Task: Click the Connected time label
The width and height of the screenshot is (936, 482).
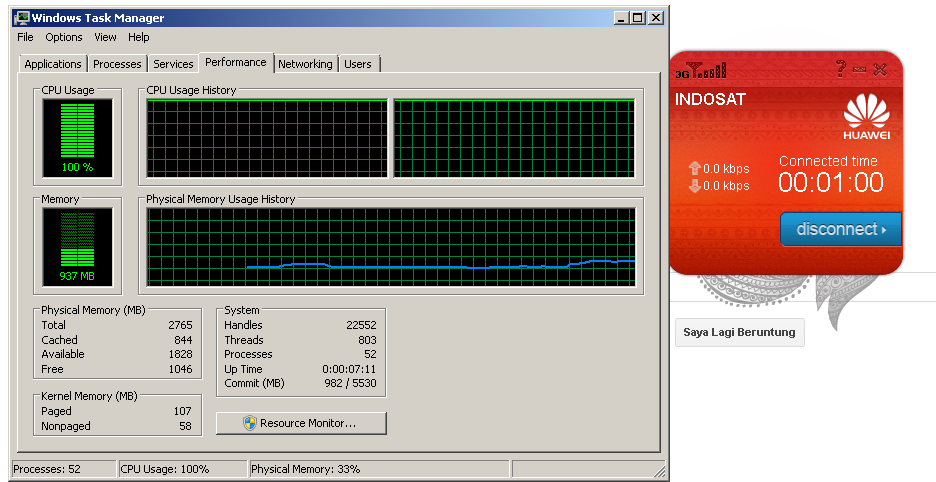Action: pos(828,161)
